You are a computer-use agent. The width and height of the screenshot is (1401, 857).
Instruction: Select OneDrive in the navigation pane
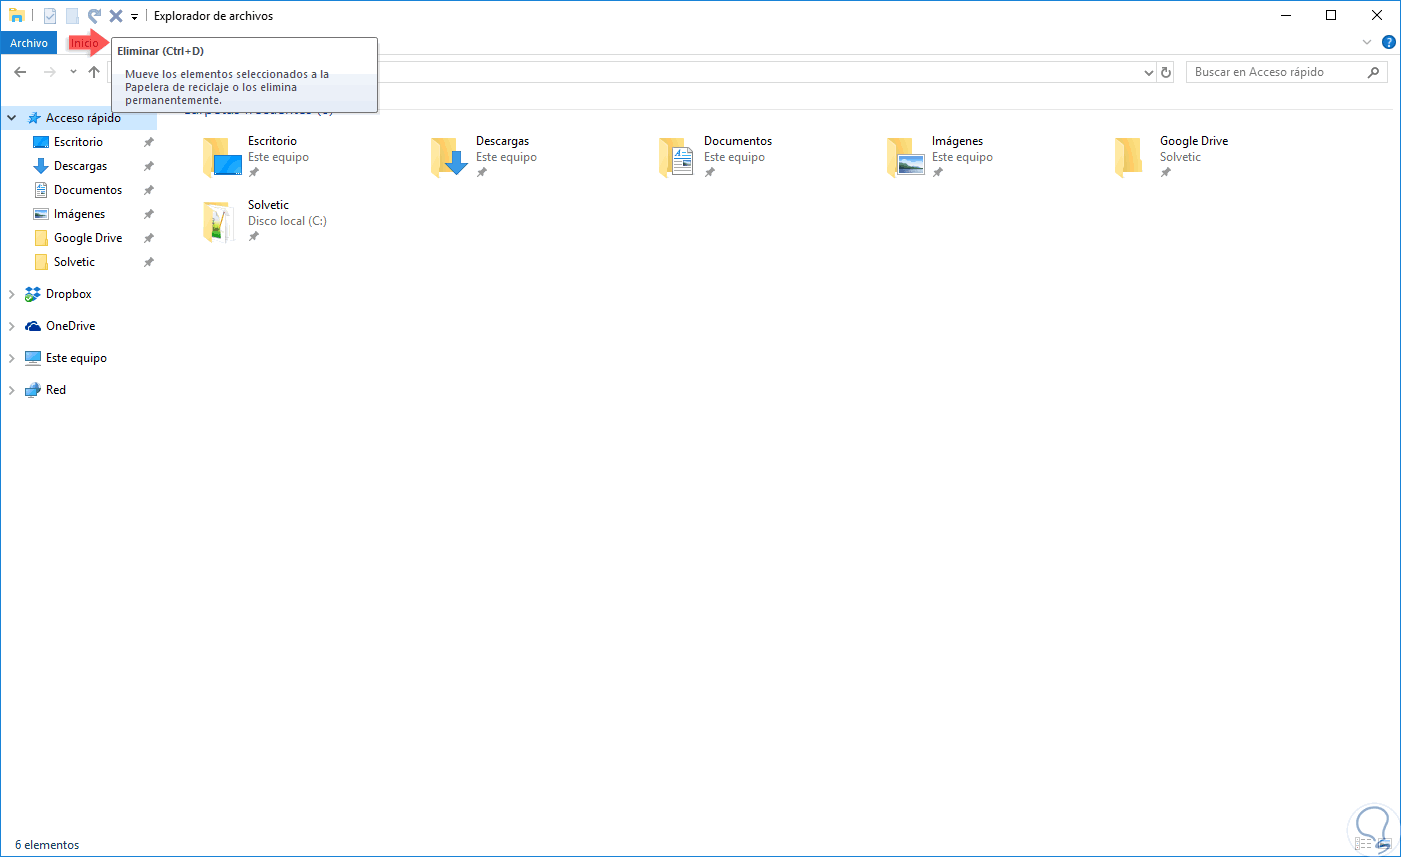tap(70, 326)
